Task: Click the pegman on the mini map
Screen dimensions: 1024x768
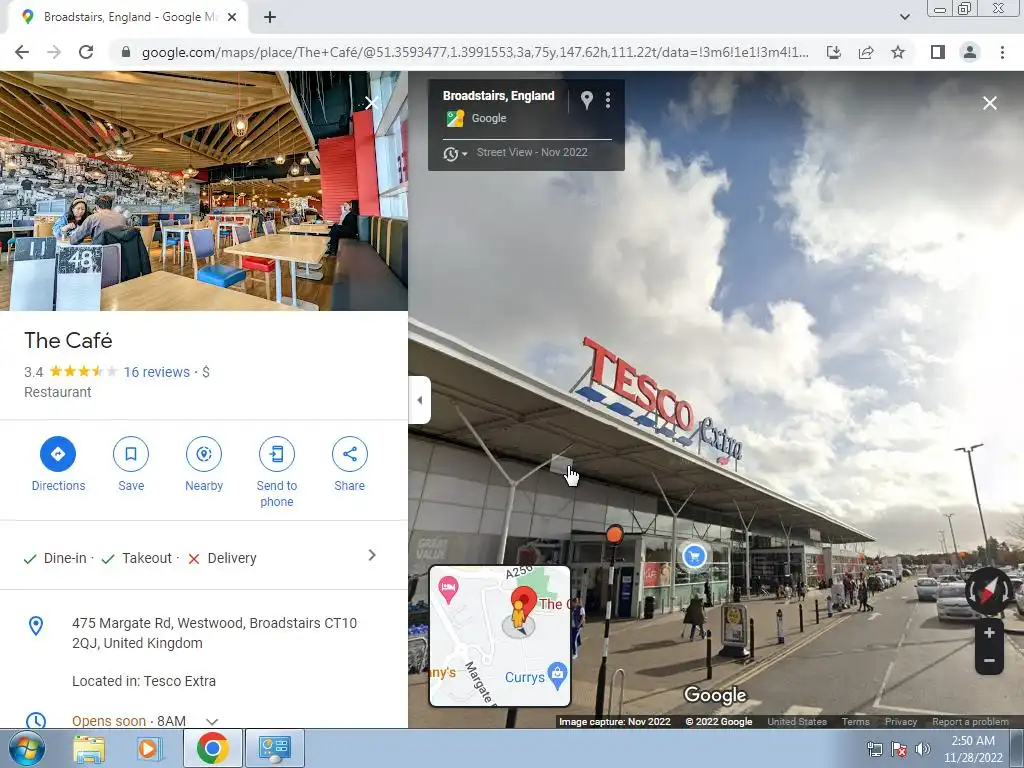Action: (518, 615)
